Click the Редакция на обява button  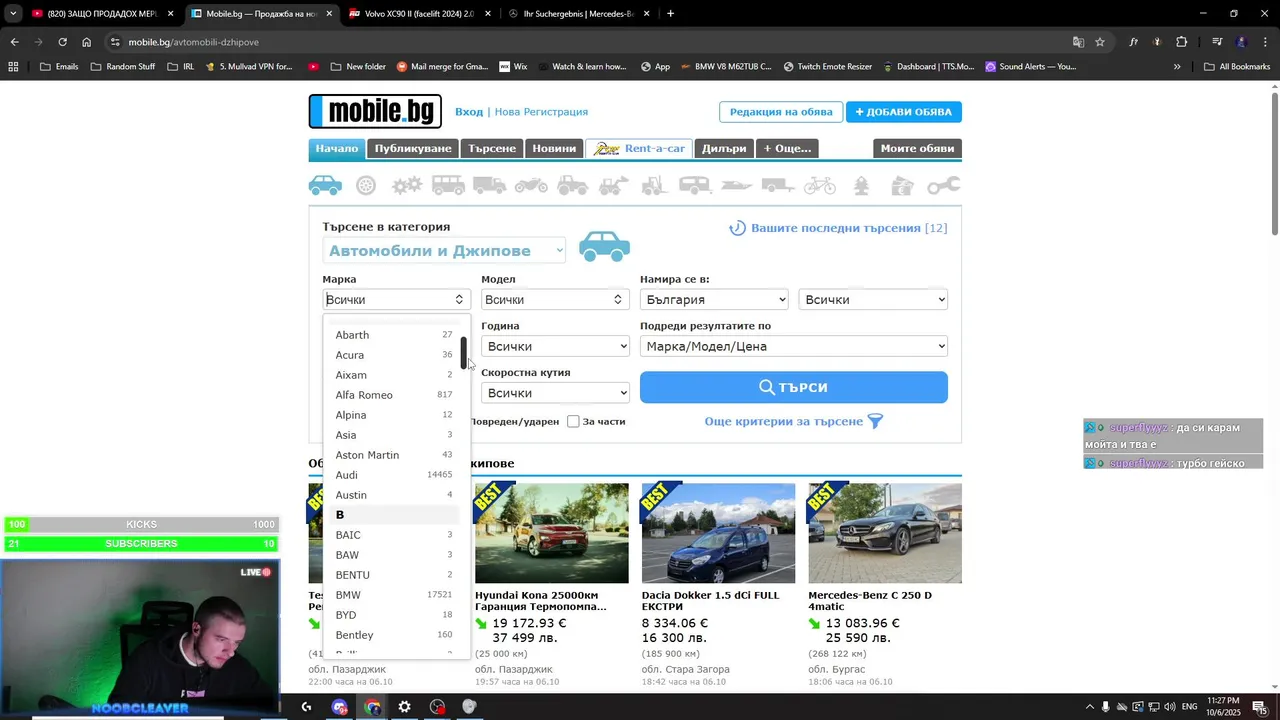point(781,112)
